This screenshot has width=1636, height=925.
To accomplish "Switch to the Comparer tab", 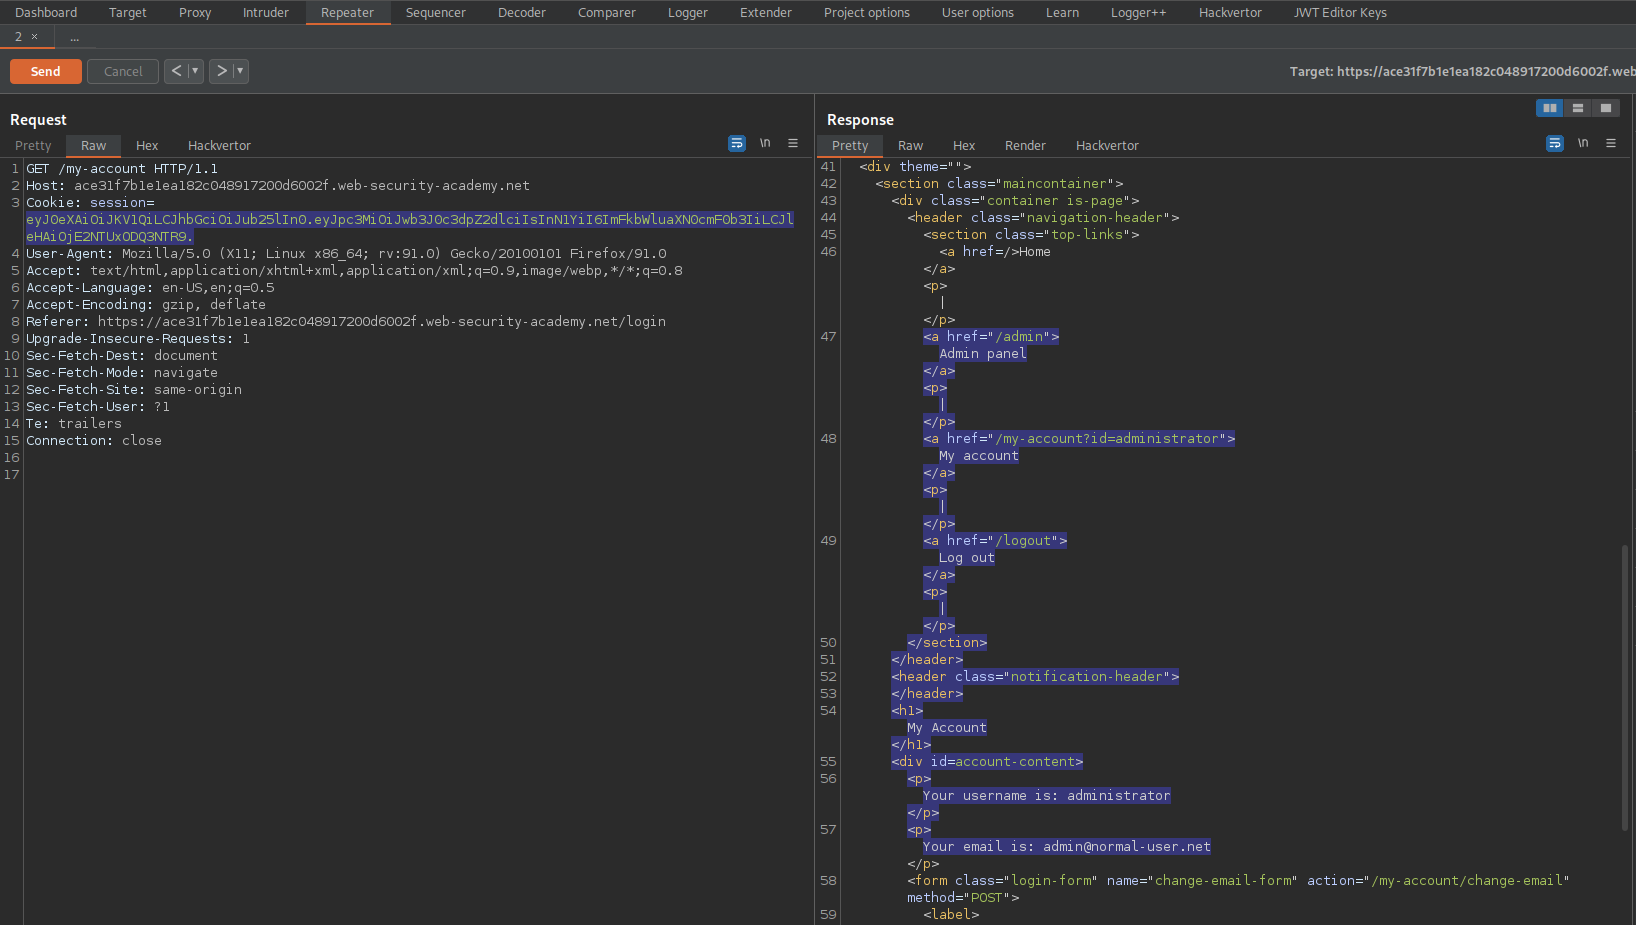I will coord(607,13).
